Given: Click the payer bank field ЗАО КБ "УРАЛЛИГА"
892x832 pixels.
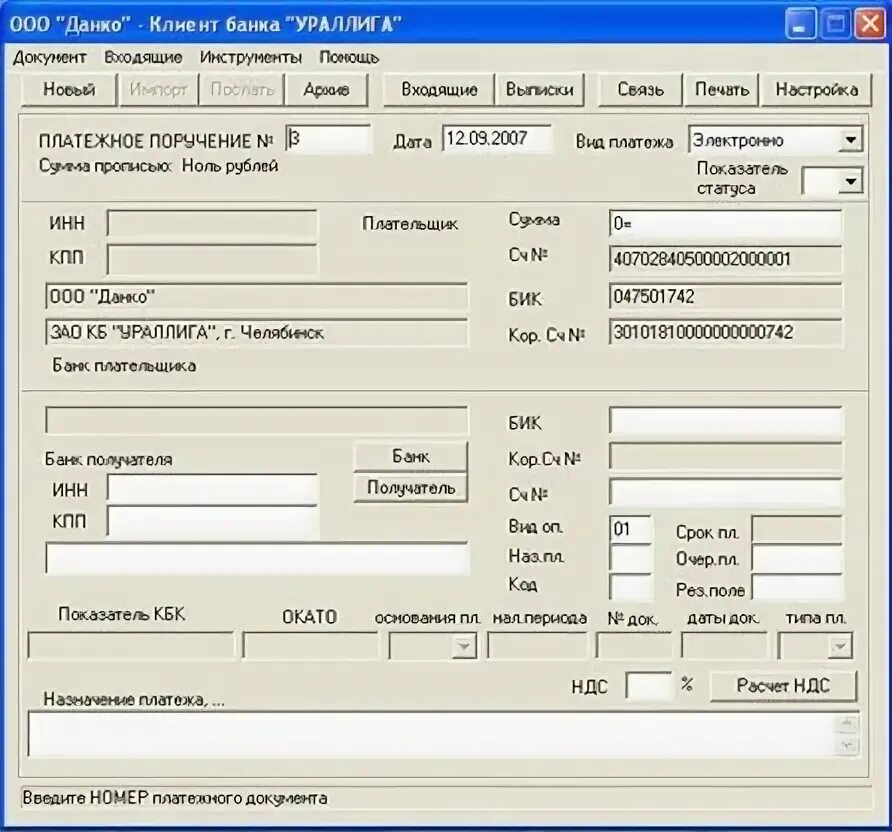Looking at the screenshot, I should (257, 333).
